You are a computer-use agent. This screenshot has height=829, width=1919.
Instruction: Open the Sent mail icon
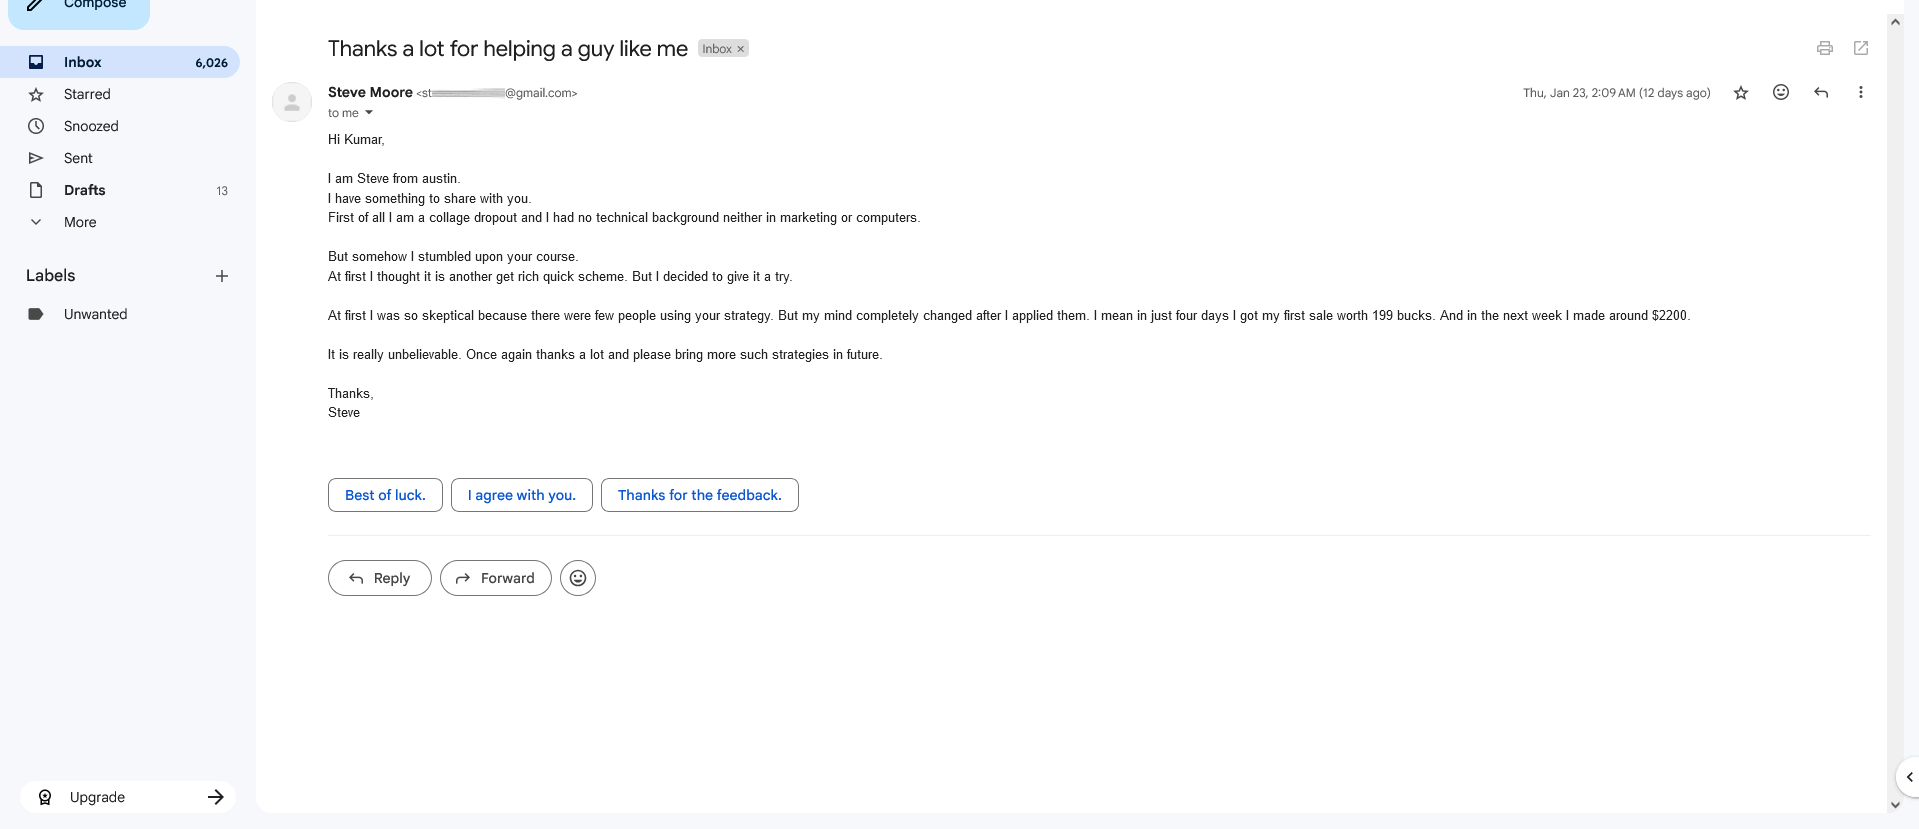point(36,158)
